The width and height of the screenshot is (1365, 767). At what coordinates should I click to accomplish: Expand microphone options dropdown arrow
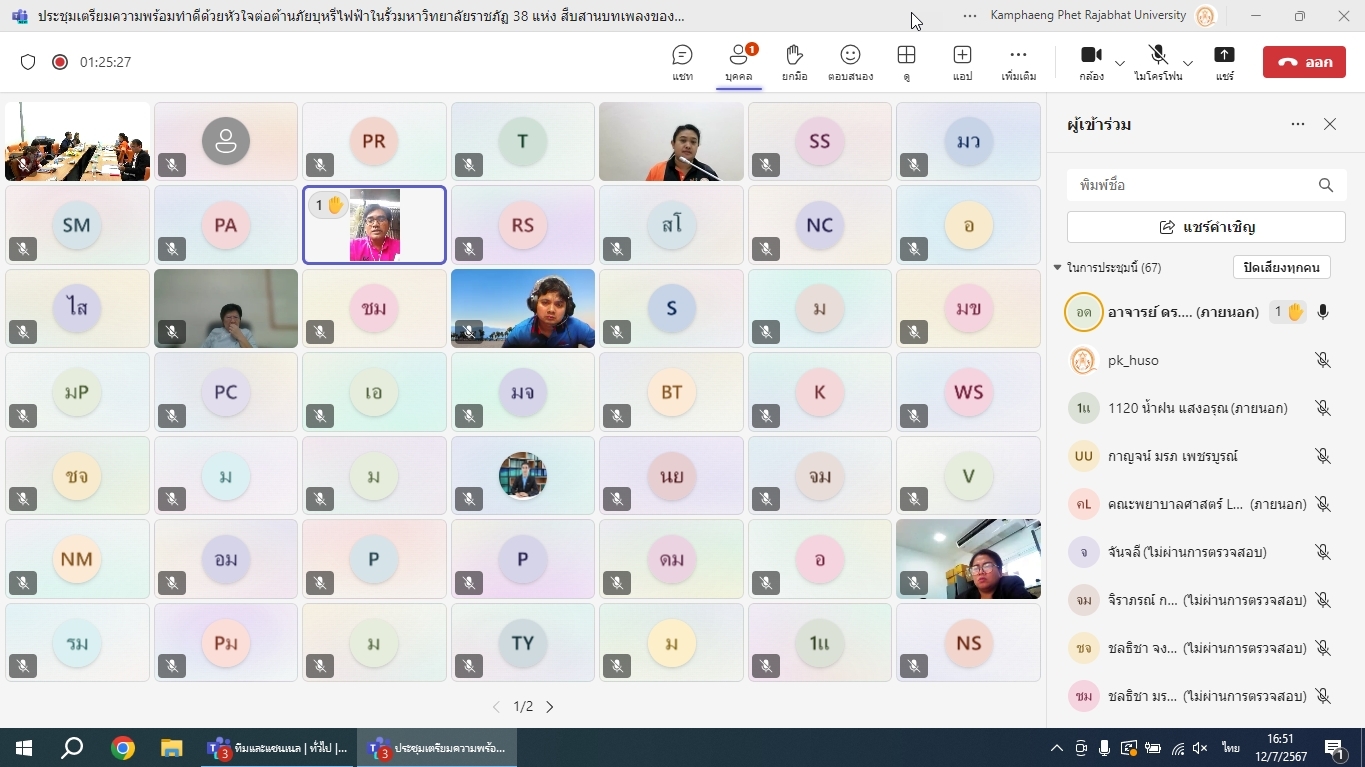pyautogui.click(x=1188, y=62)
